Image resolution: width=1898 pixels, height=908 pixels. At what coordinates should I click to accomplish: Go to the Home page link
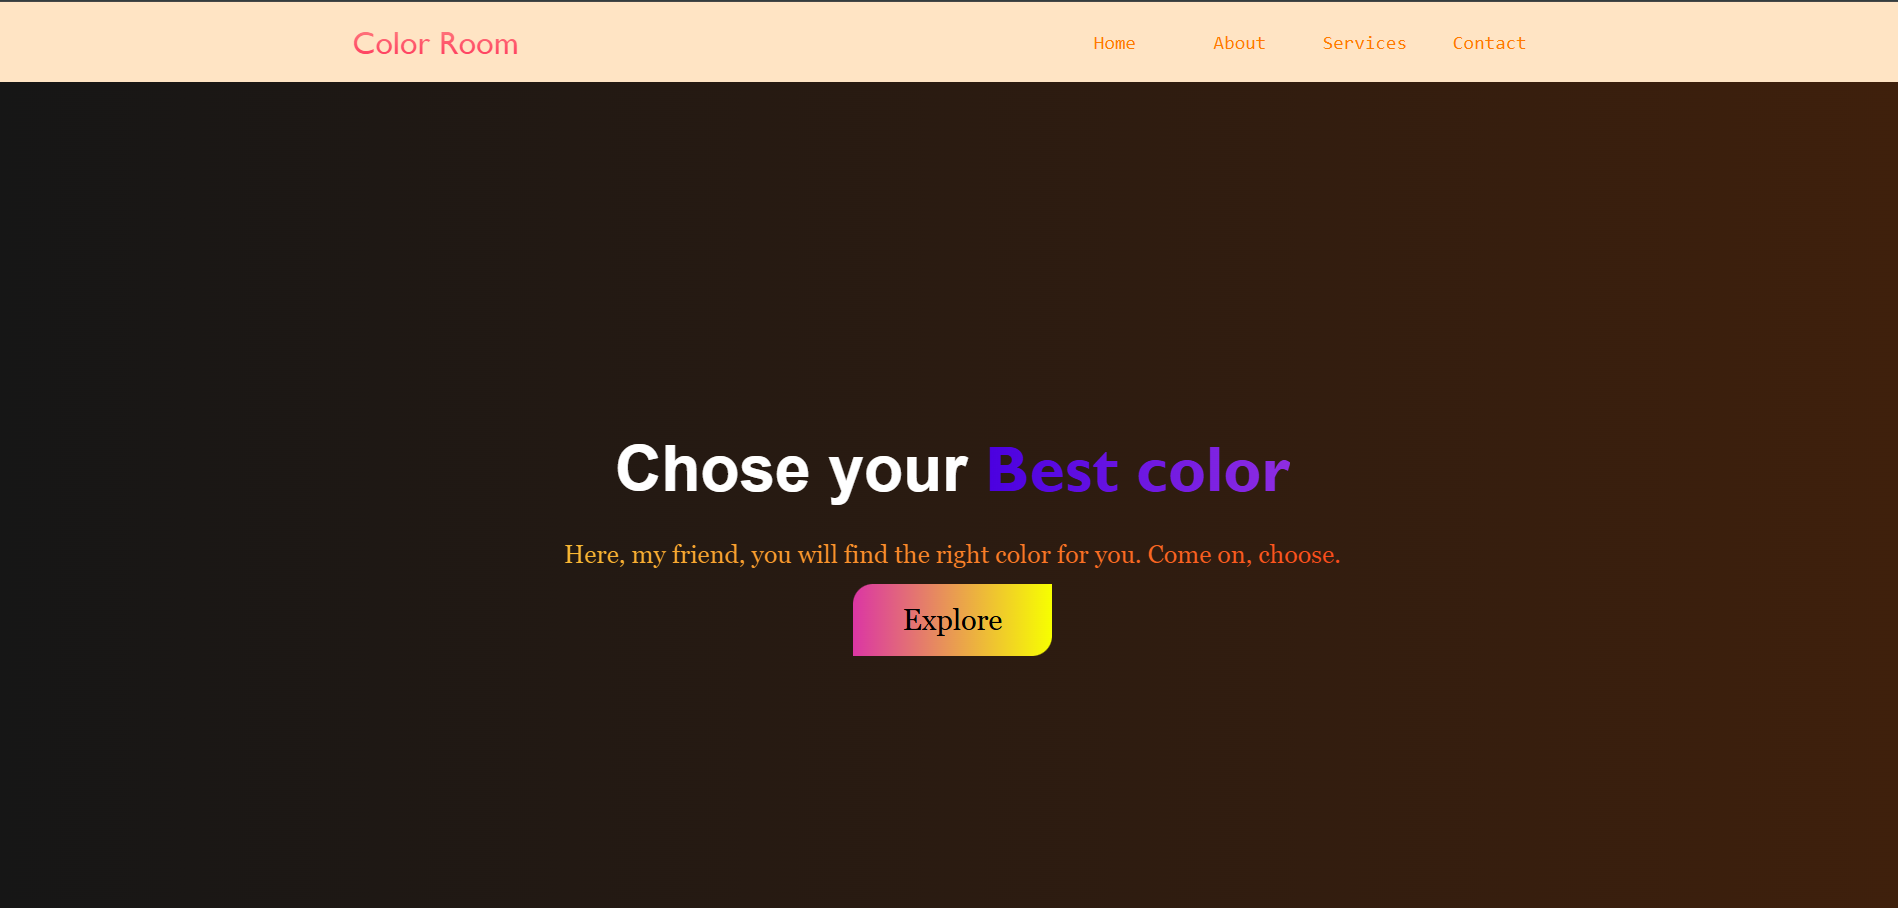tap(1114, 43)
